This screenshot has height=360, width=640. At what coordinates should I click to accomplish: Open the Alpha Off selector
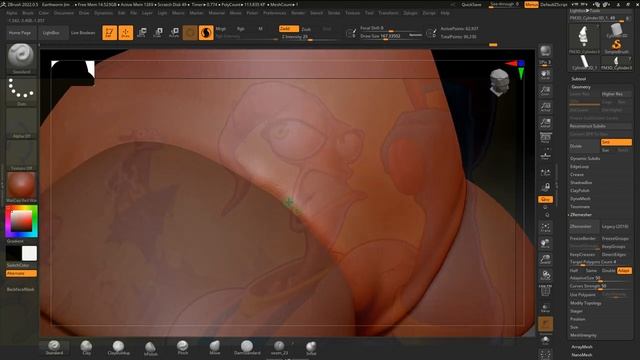pos(21,123)
